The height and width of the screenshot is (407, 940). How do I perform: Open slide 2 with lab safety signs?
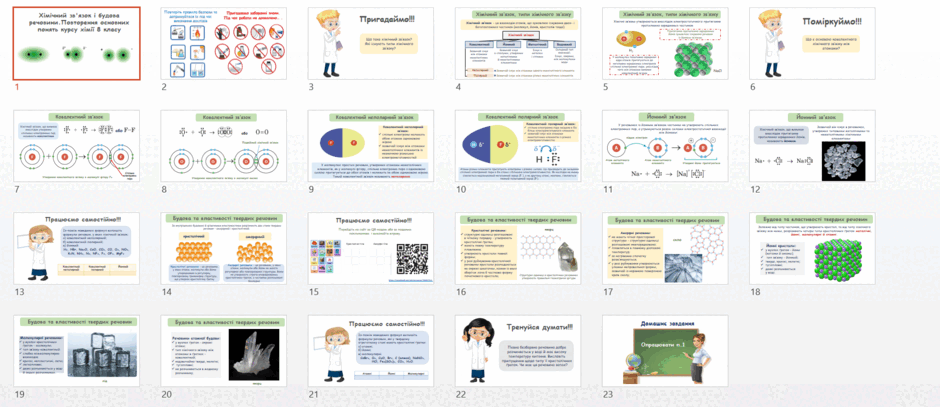(x=224, y=43)
